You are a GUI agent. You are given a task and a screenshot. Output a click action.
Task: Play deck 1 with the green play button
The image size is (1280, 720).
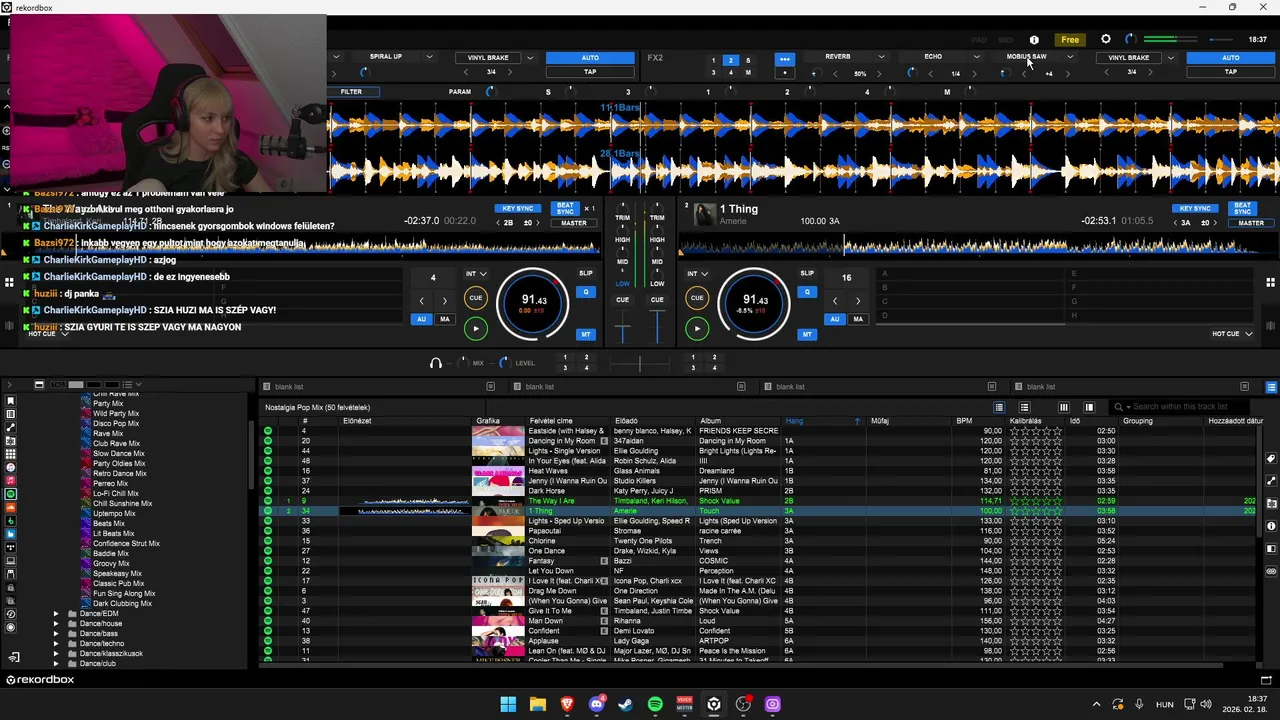pyautogui.click(x=475, y=328)
